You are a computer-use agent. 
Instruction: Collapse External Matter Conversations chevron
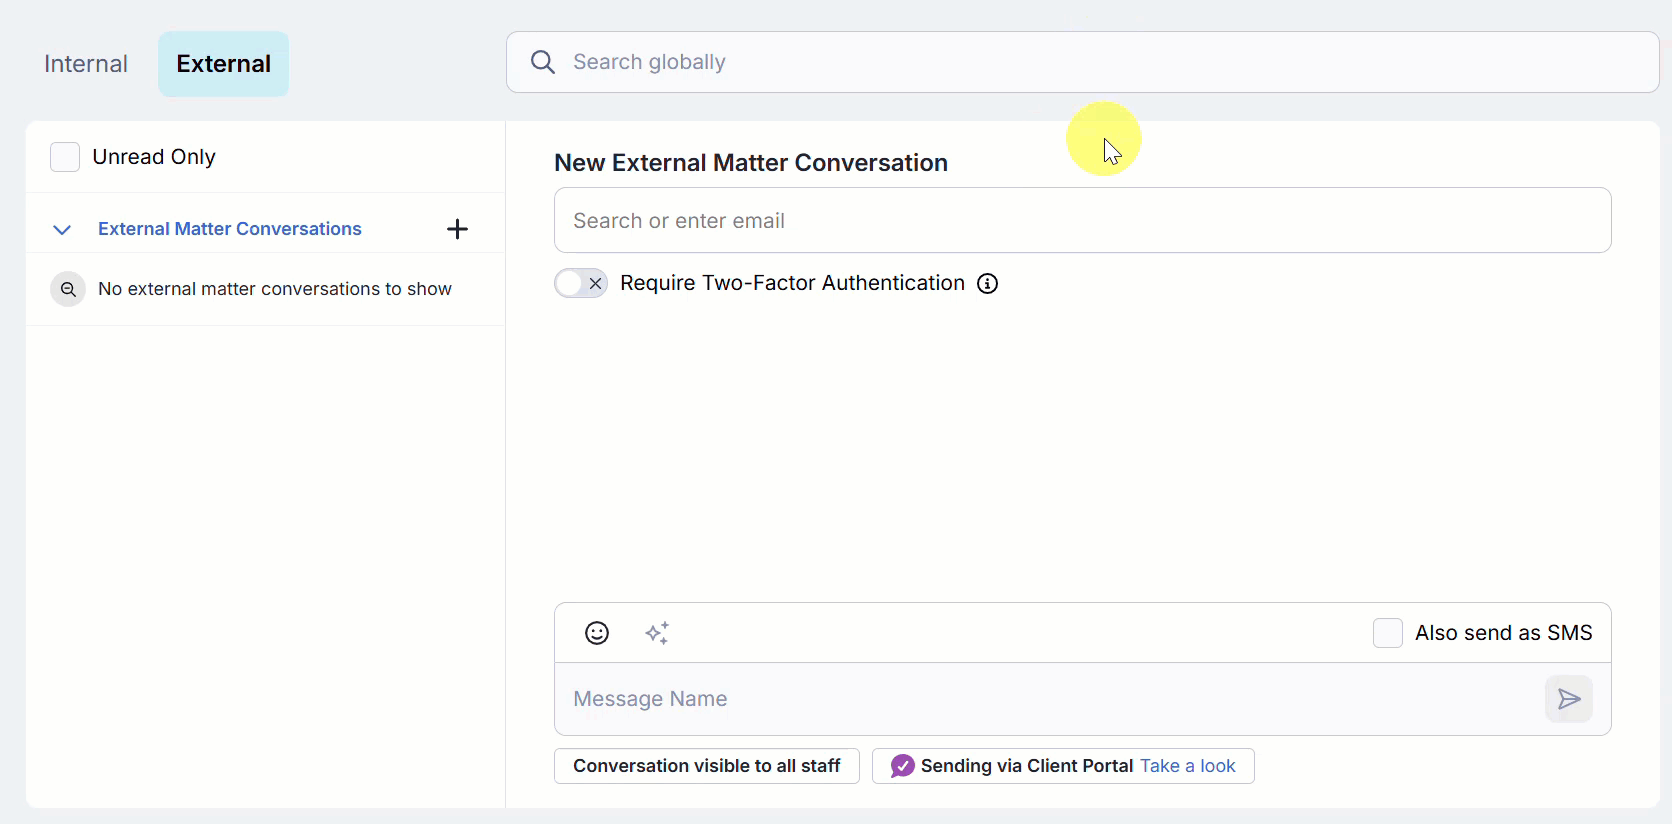click(x=62, y=229)
